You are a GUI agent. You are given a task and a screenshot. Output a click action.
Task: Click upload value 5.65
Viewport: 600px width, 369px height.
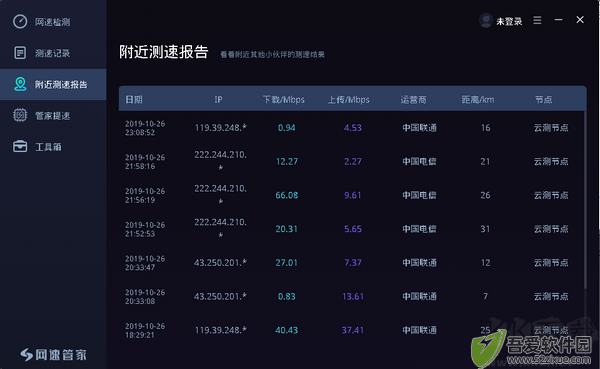[352, 229]
